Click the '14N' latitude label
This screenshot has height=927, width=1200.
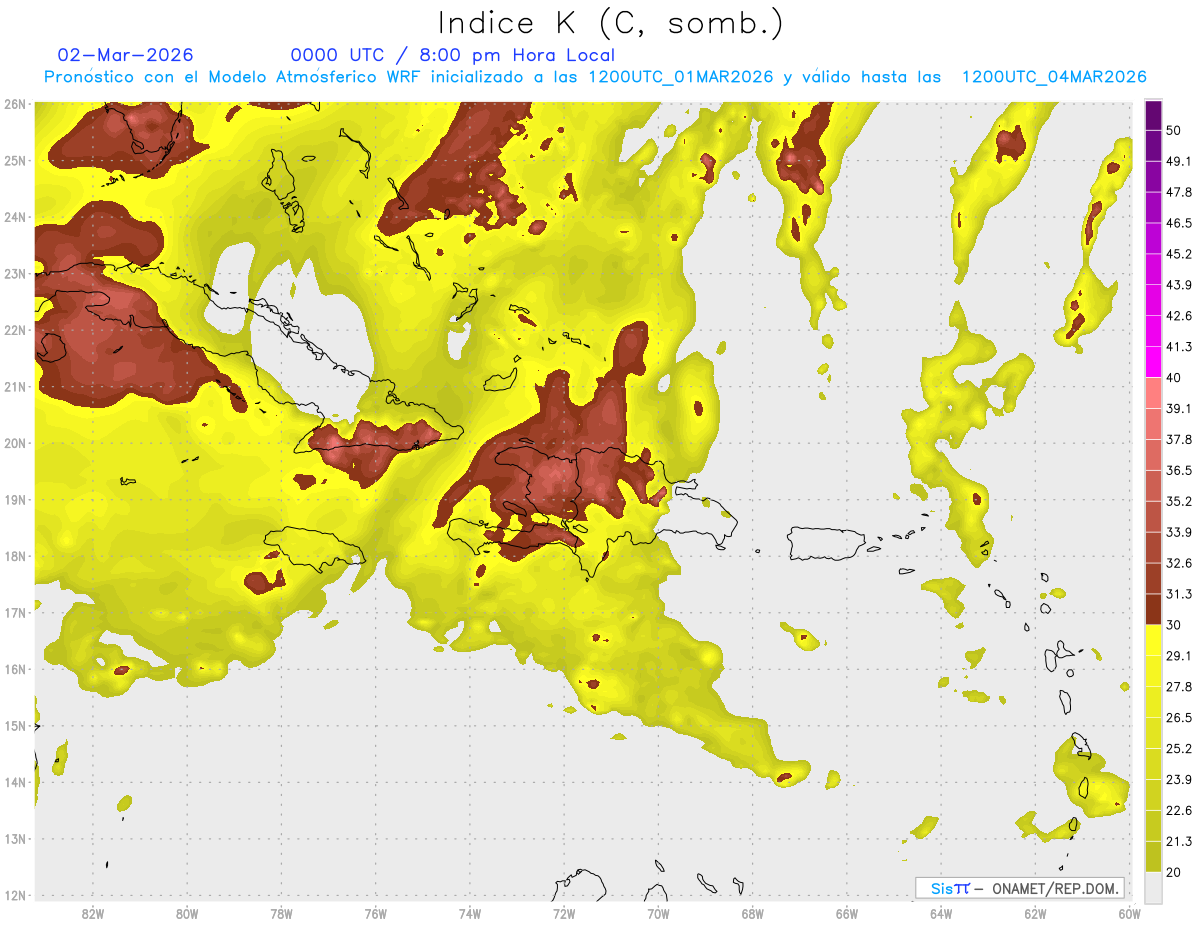coord(15,782)
